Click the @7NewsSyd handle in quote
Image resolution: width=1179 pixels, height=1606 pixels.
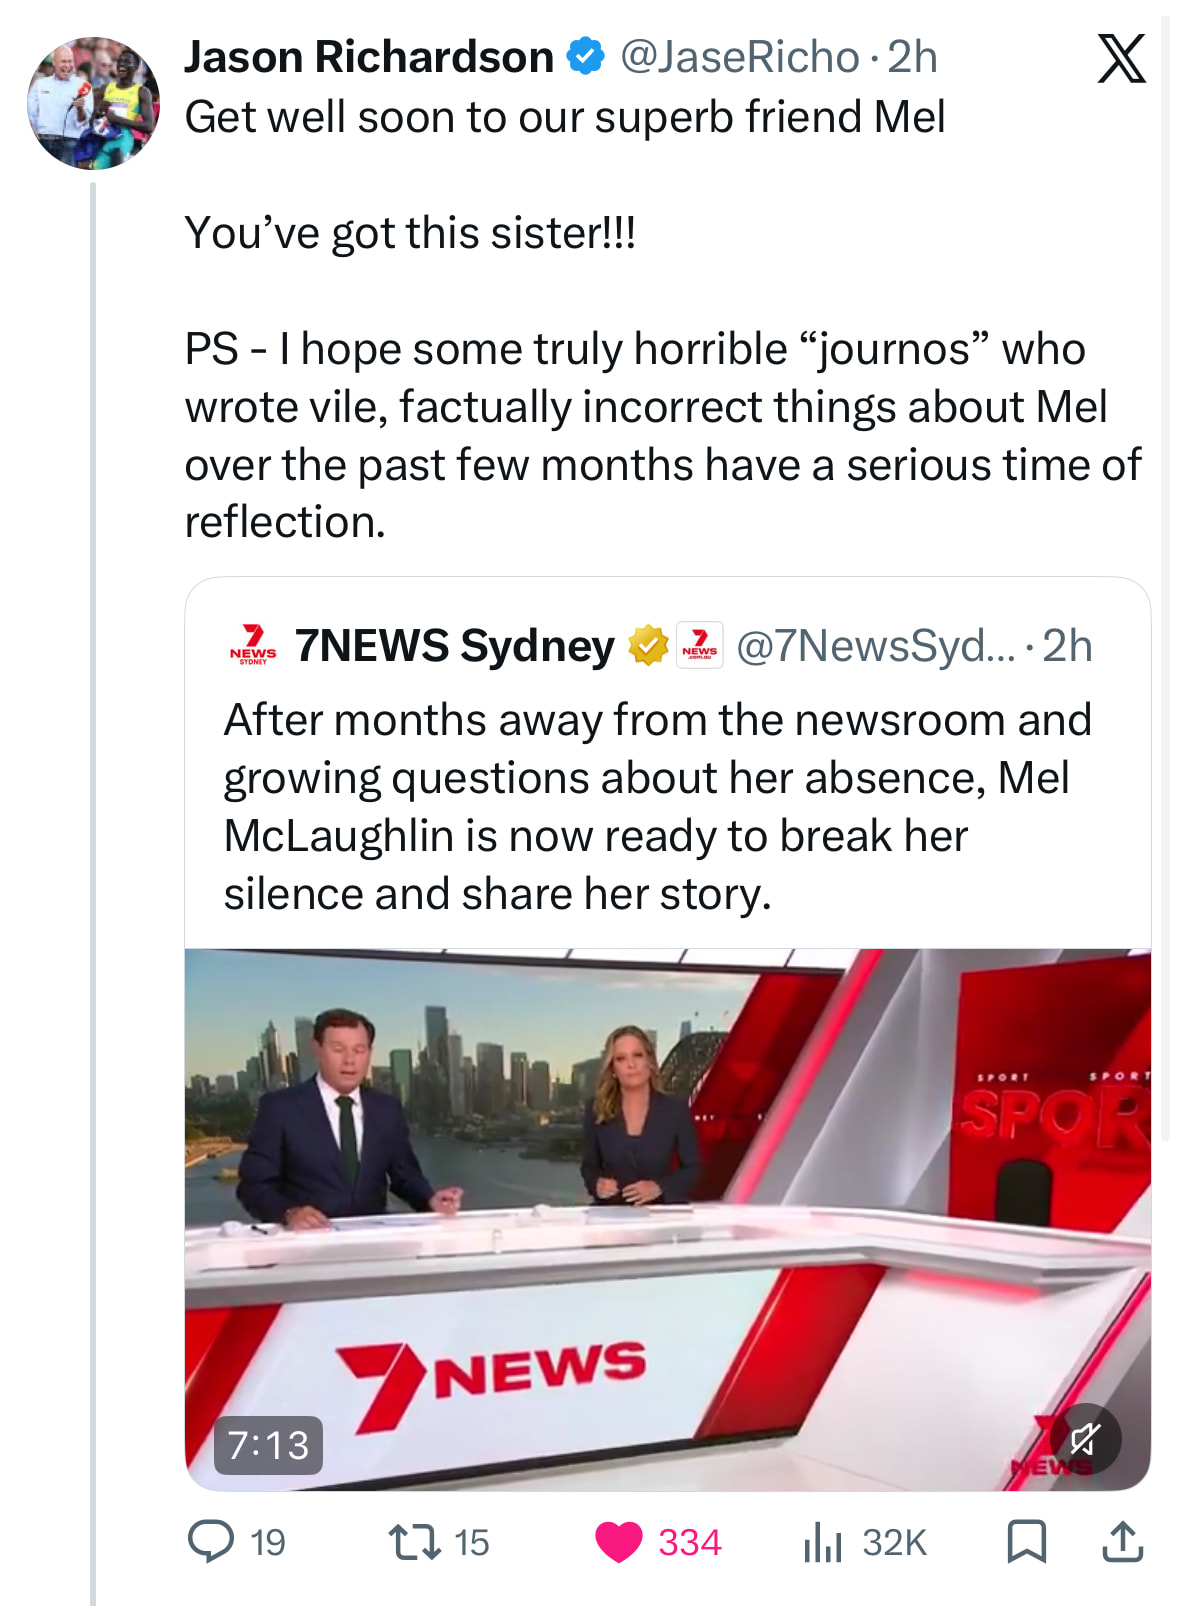[875, 646]
